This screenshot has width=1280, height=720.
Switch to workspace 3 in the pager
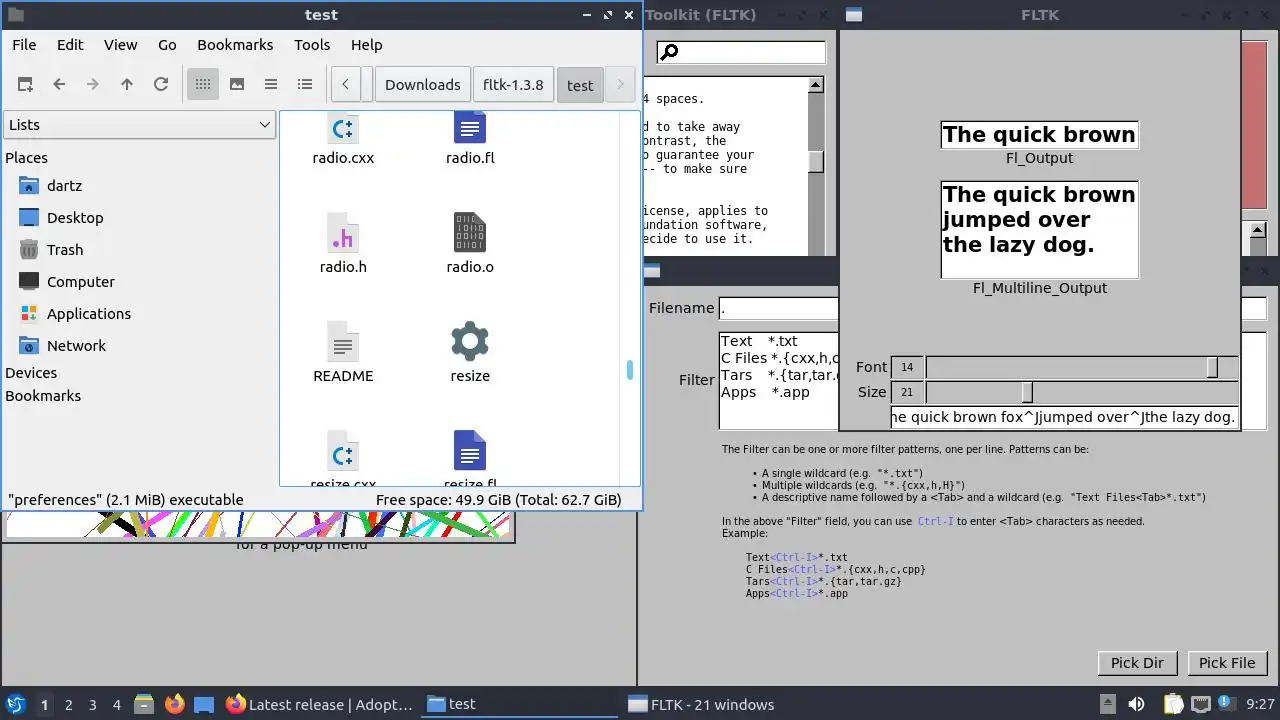click(x=93, y=704)
